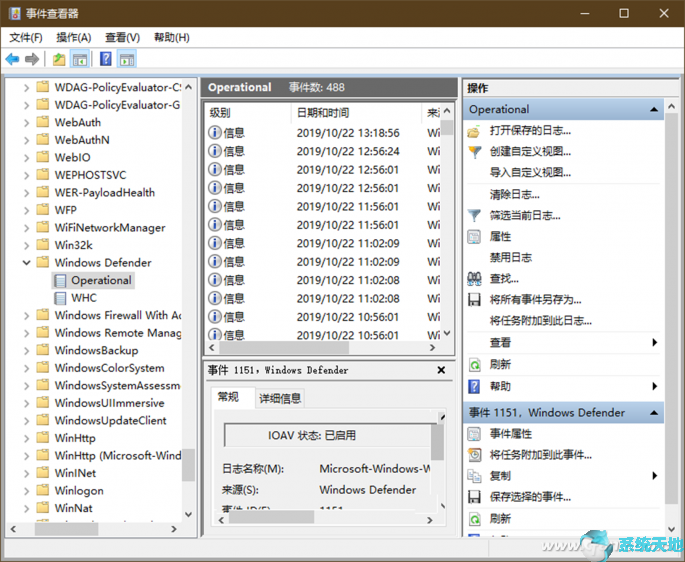Click the IOAV status description text box
The height and width of the screenshot is (562, 685).
click(x=328, y=435)
